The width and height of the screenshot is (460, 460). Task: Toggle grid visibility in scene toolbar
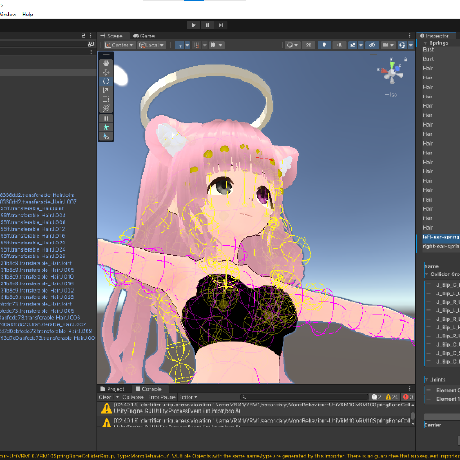[180, 45]
